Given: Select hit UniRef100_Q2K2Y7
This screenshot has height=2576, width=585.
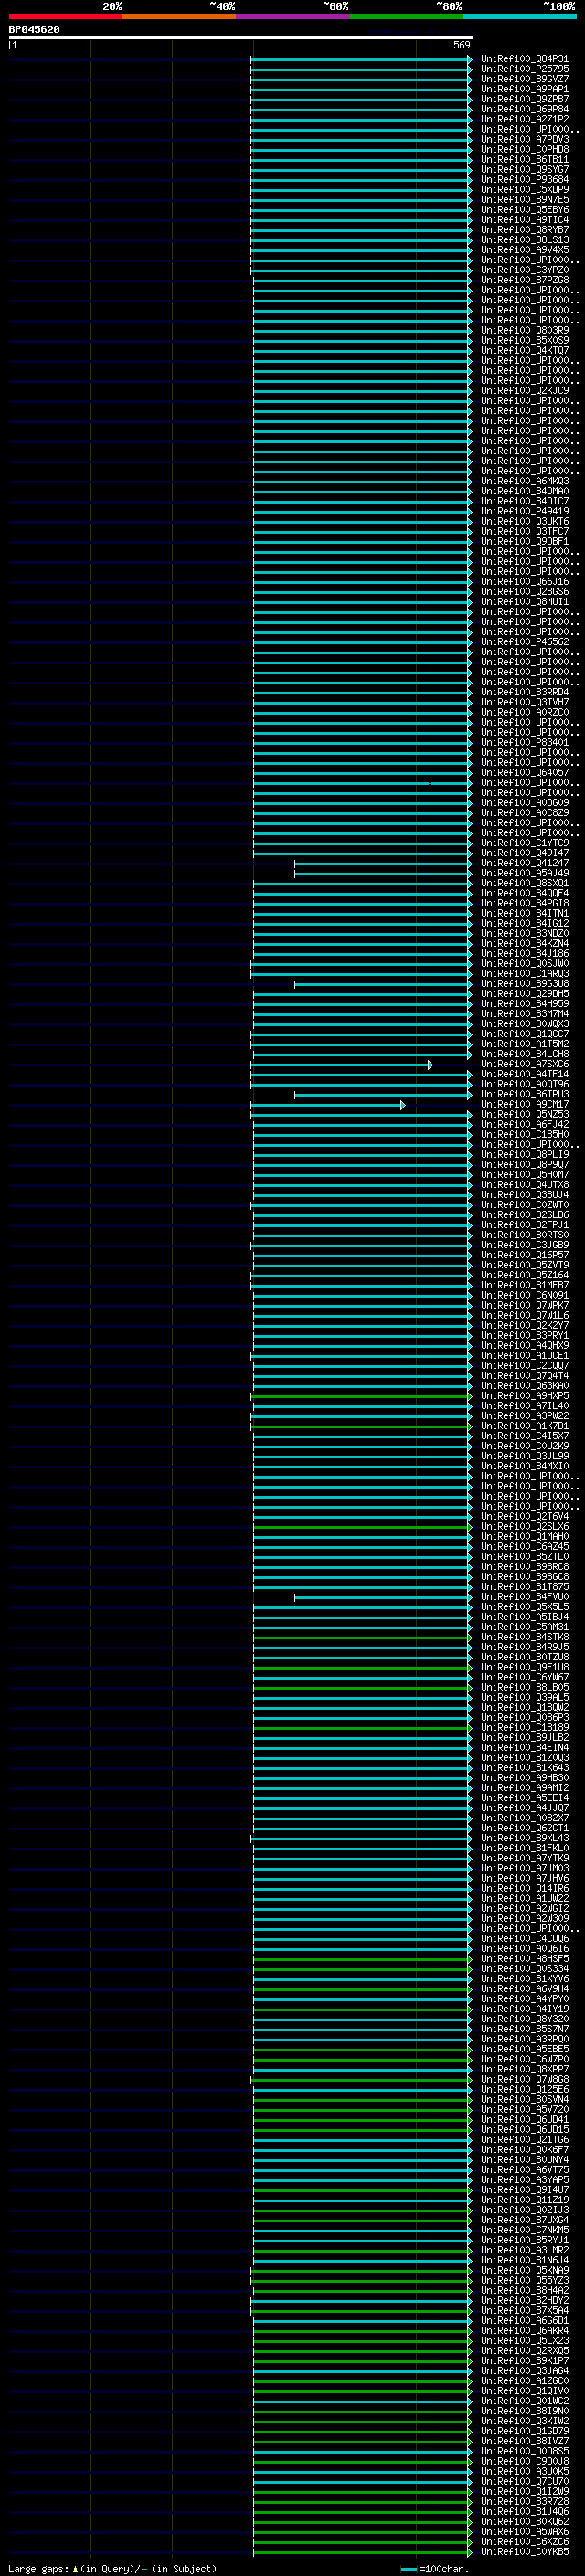Looking at the screenshot, I should pyautogui.click(x=524, y=1325).
